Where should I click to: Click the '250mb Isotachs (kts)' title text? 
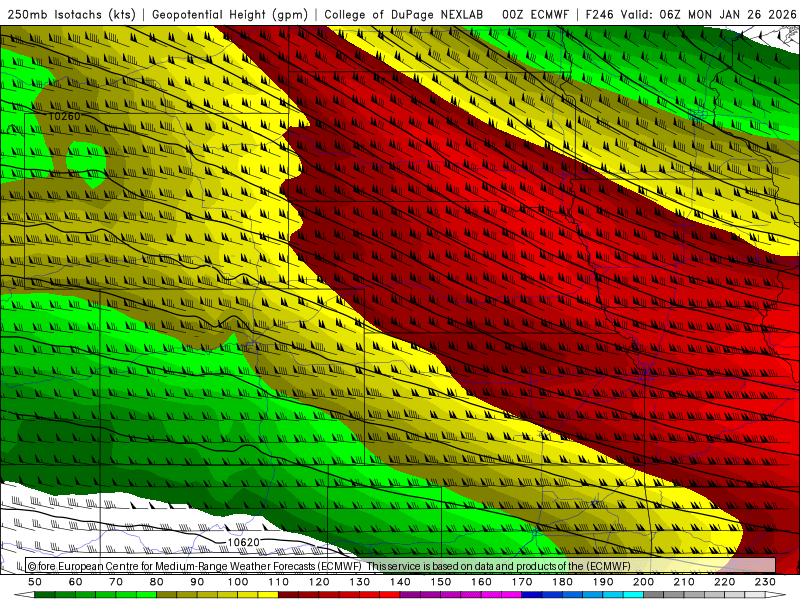click(72, 15)
